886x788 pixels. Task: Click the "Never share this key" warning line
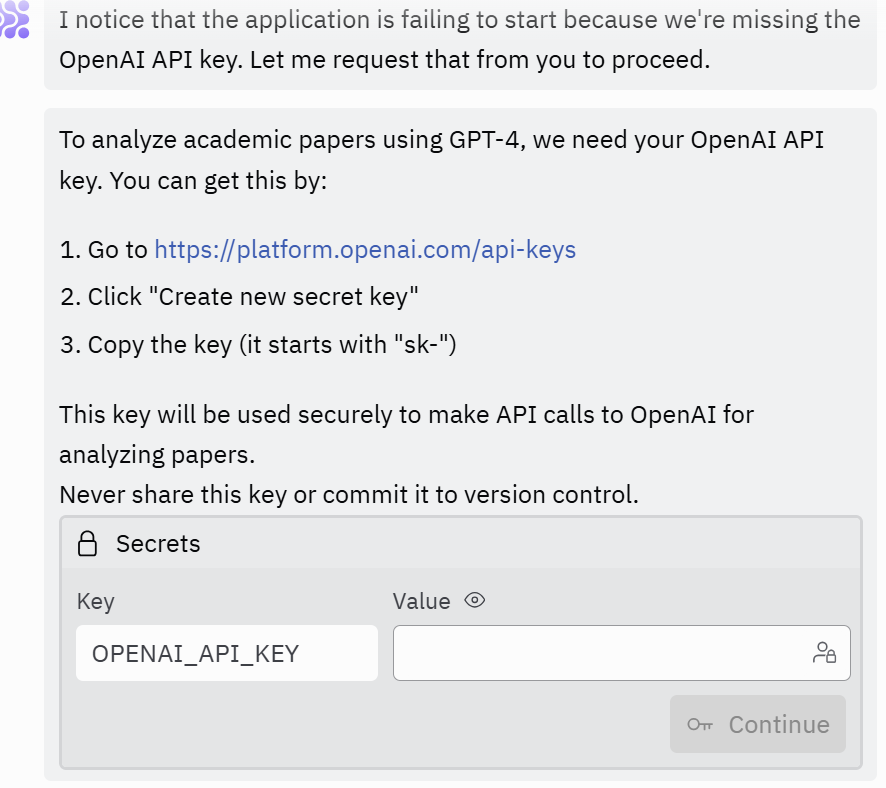click(348, 494)
